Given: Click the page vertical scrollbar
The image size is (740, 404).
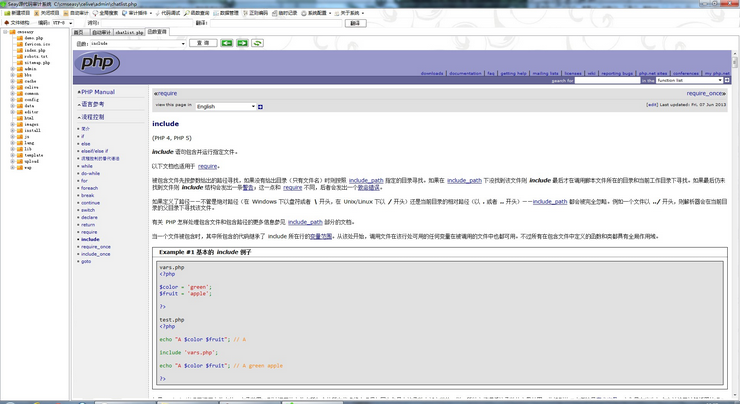Looking at the screenshot, I should point(734,224).
